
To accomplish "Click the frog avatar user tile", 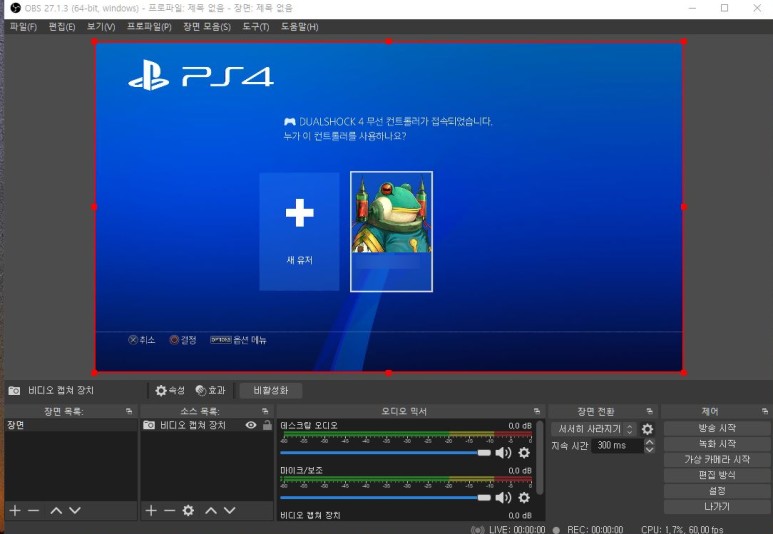I will coord(391,231).
